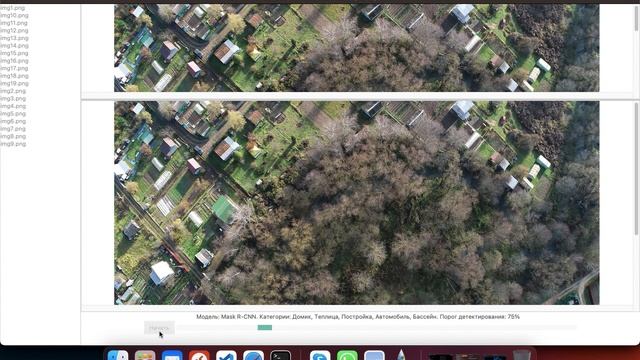Screen dimensions: 640x360
Task: Select img1.png in the file list
Action: (x=12, y=8)
